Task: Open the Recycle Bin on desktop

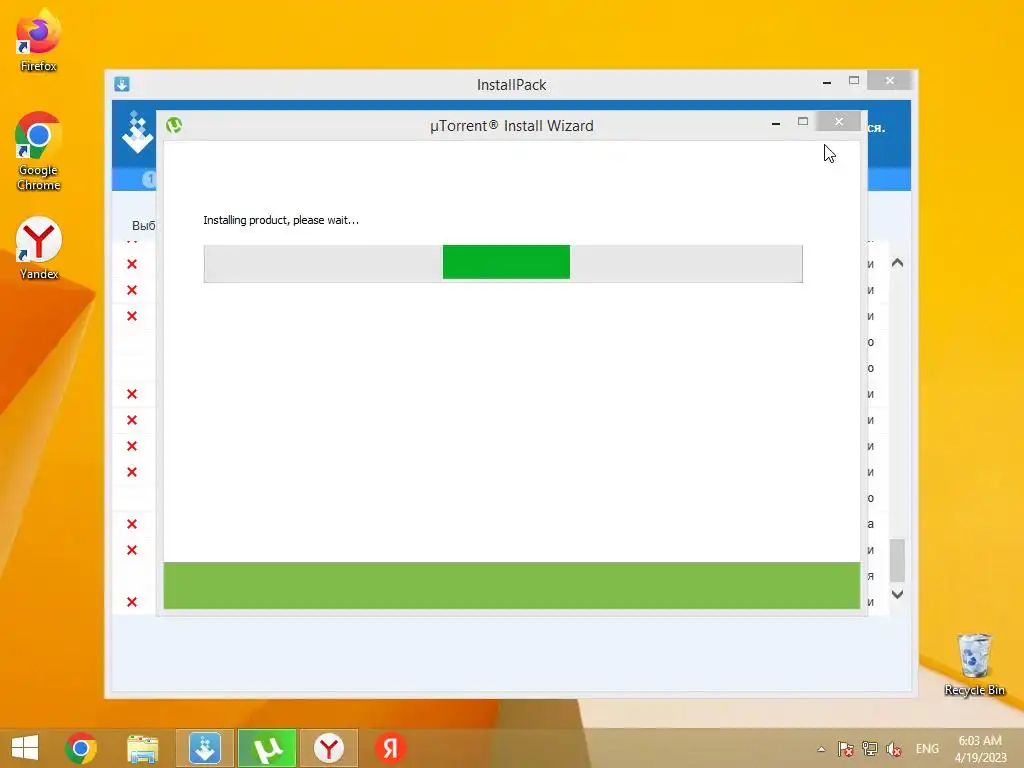Action: [974, 665]
